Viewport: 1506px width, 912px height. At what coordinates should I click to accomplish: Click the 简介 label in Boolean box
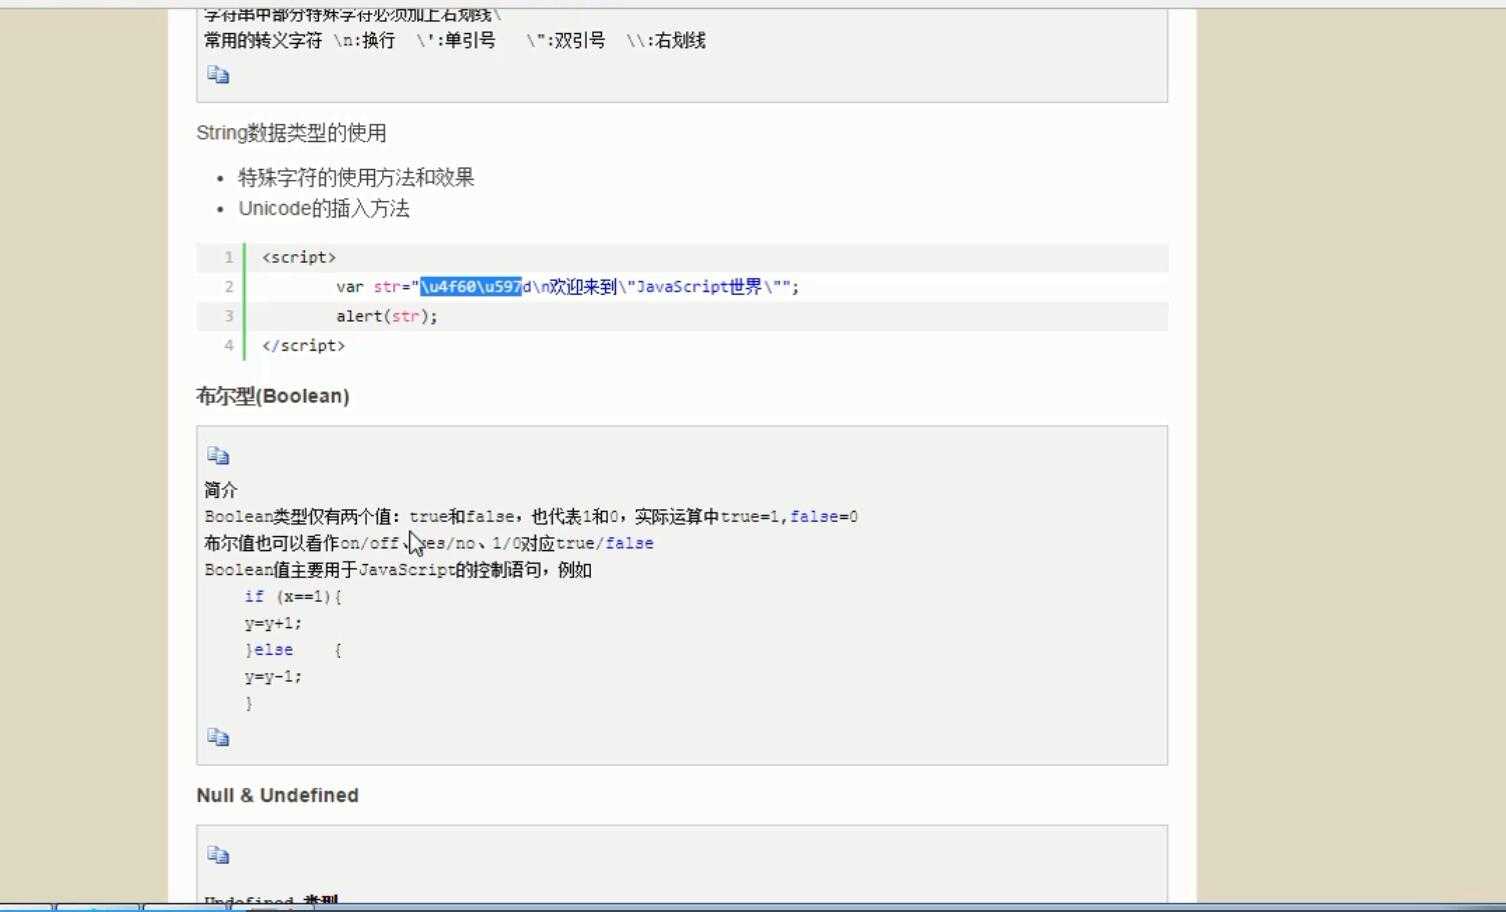221,490
